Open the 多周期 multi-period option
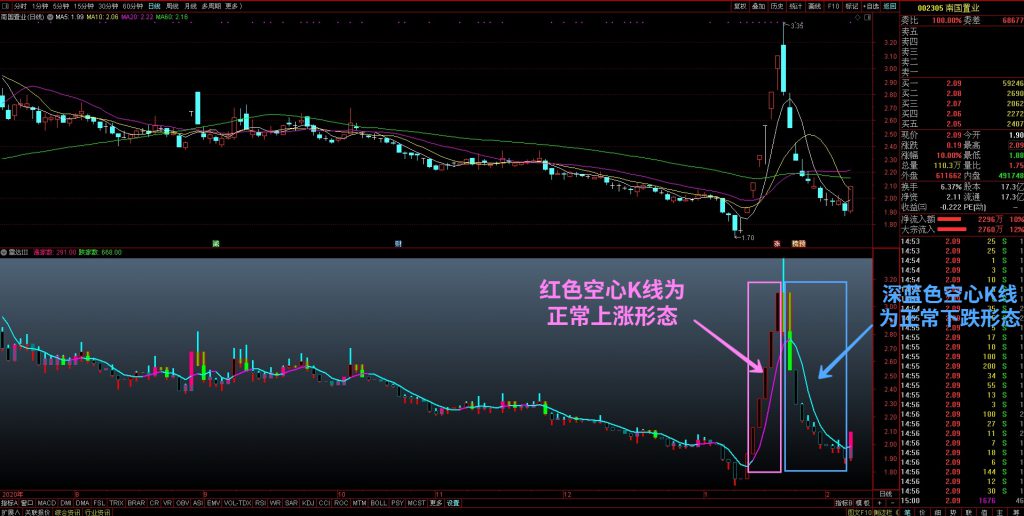 tap(211, 6)
